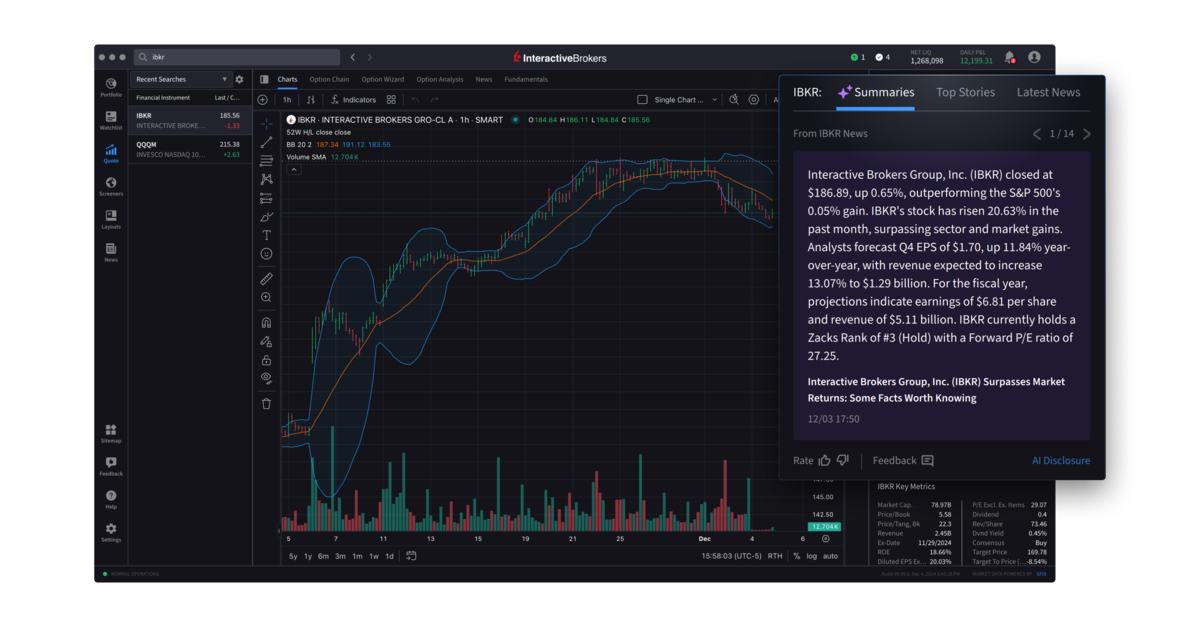Switch to the Fundamentals tab
This screenshot has width=1200, height=627.
click(526, 79)
